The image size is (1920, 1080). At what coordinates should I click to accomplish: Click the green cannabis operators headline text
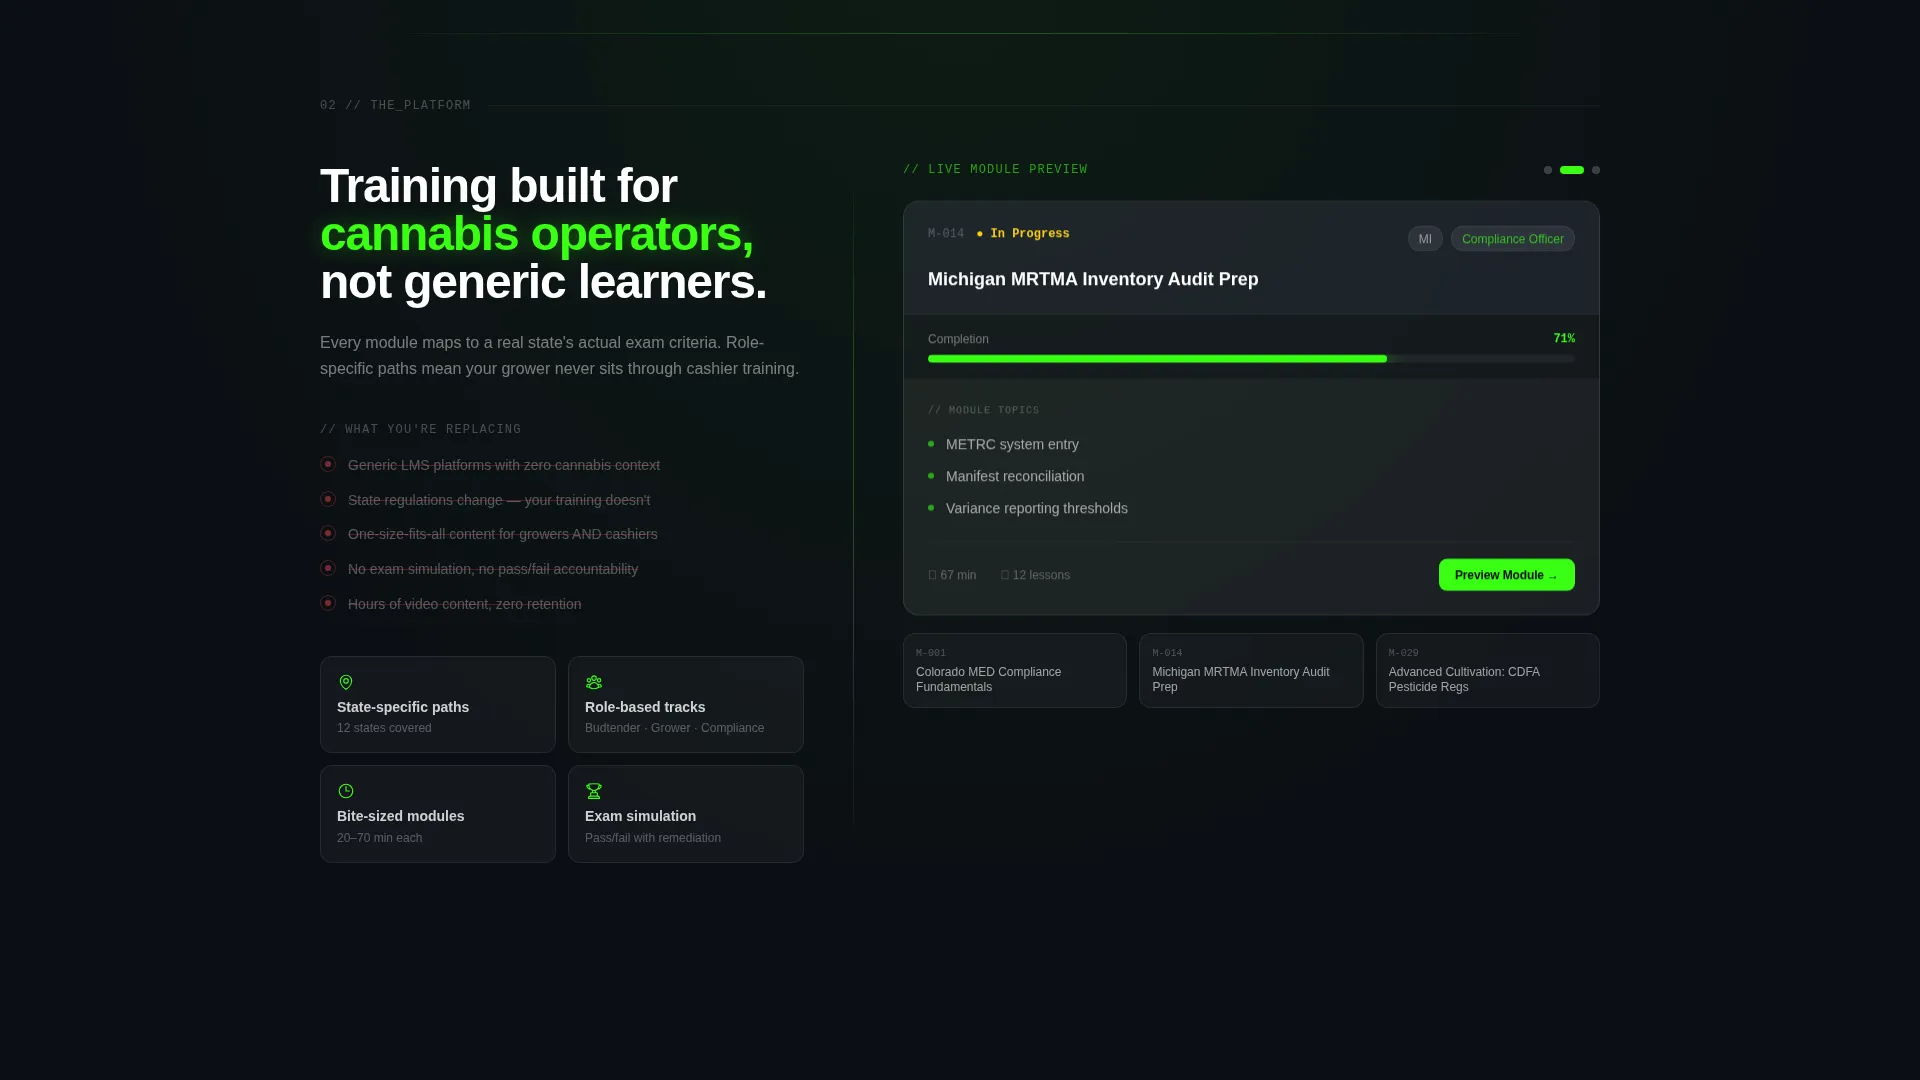pos(537,234)
